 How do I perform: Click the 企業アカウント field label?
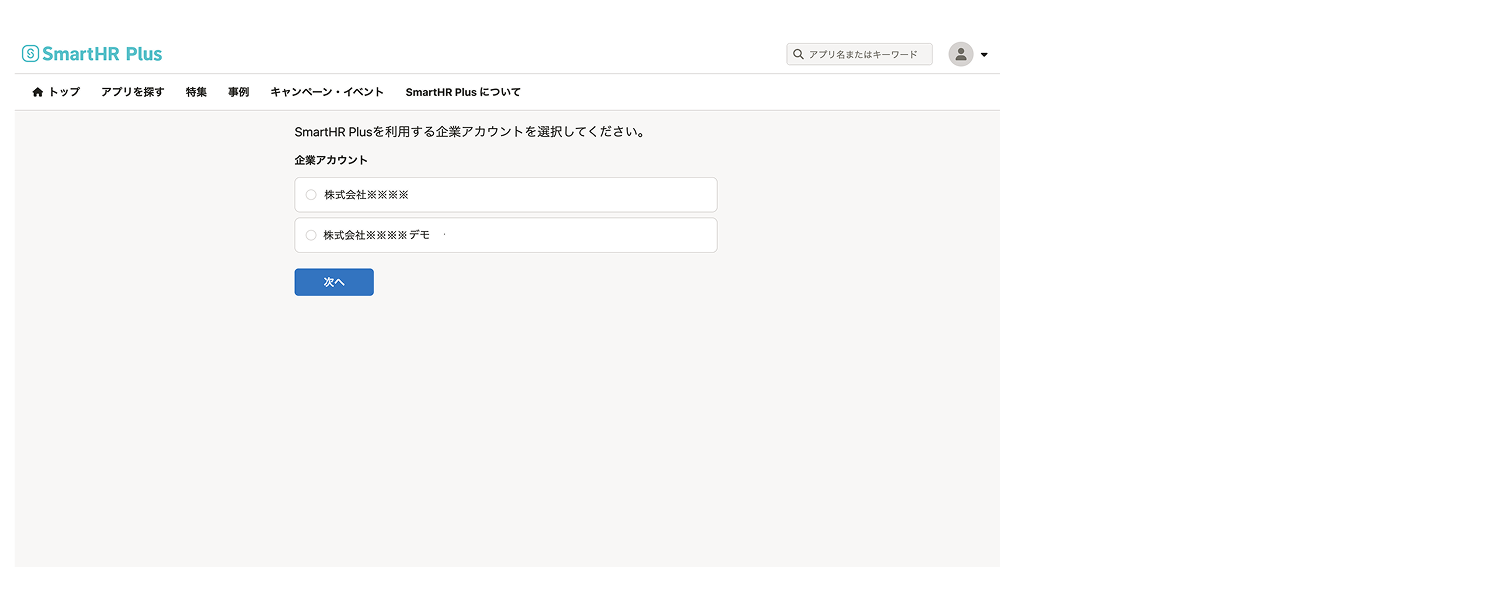pos(331,160)
